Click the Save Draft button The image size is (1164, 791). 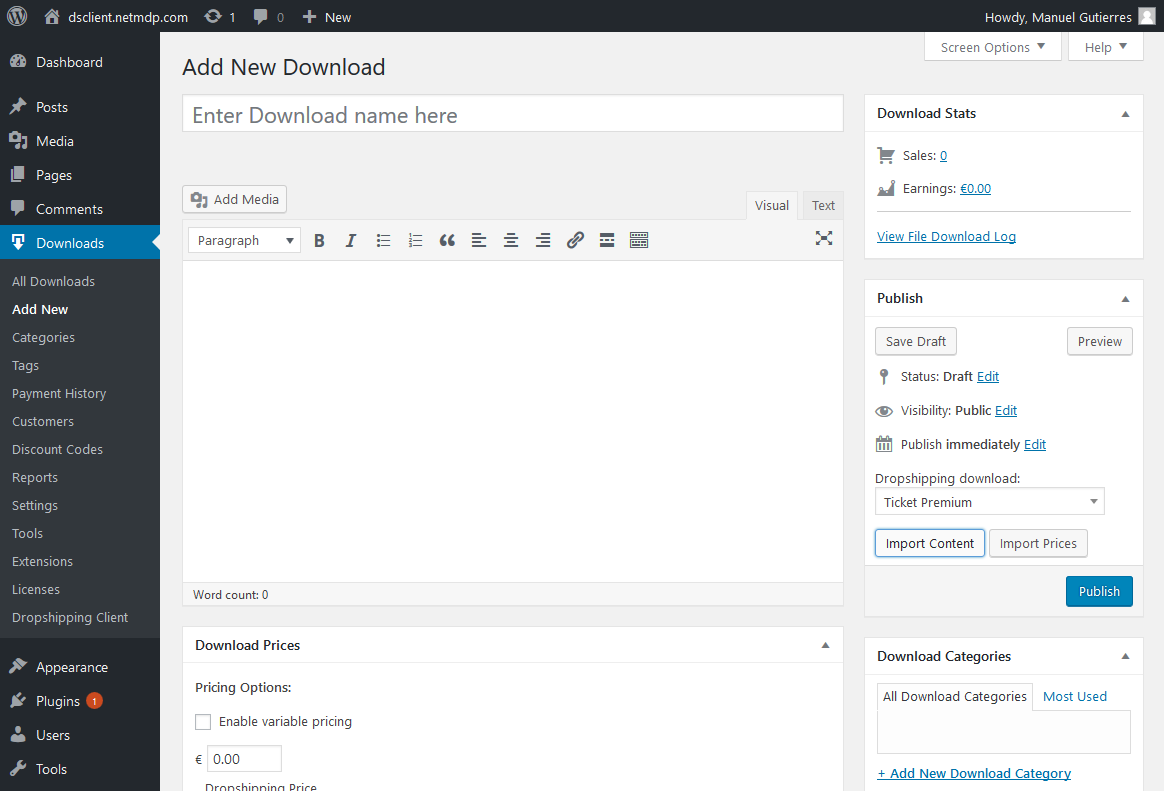click(916, 341)
